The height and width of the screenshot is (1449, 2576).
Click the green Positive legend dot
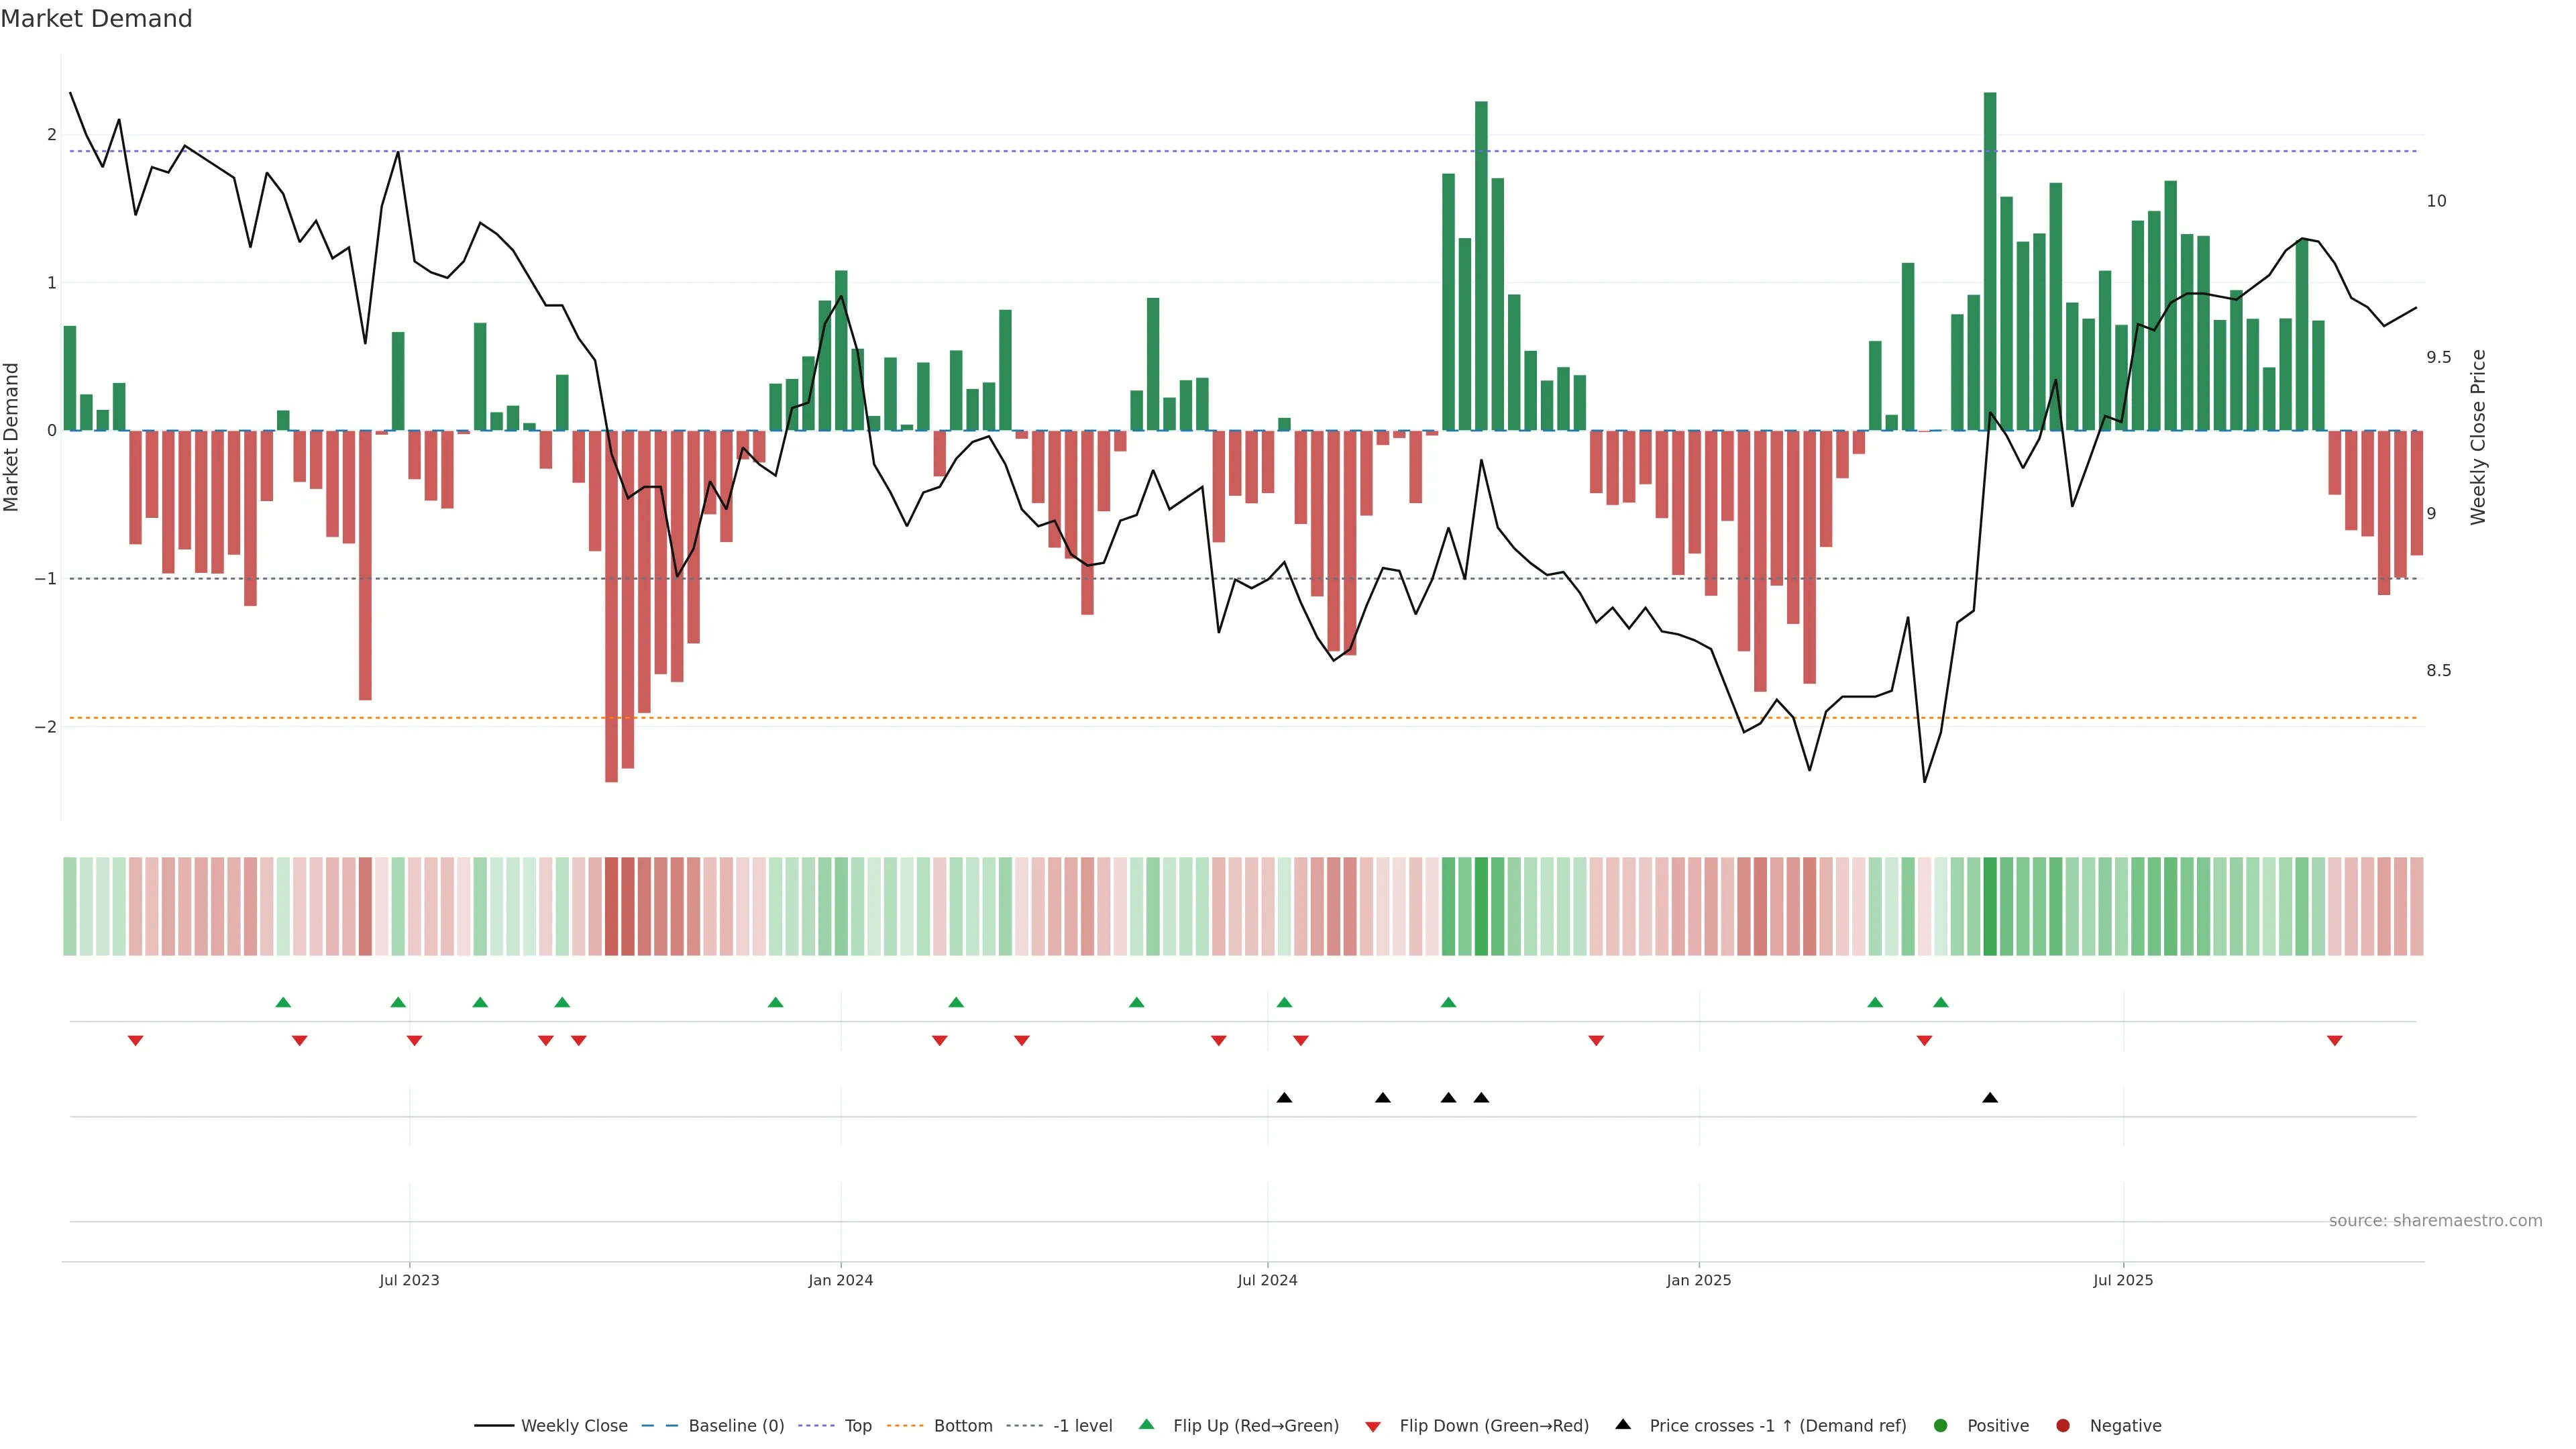pyautogui.click(x=1941, y=1426)
